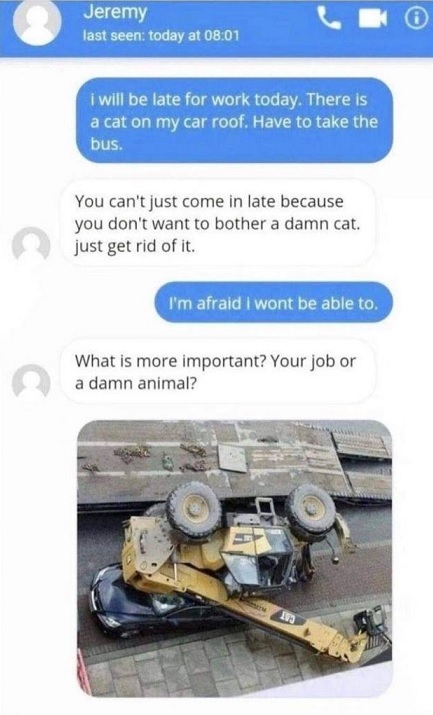Start a video call with Jeremy
The image size is (433, 715).
(373, 18)
